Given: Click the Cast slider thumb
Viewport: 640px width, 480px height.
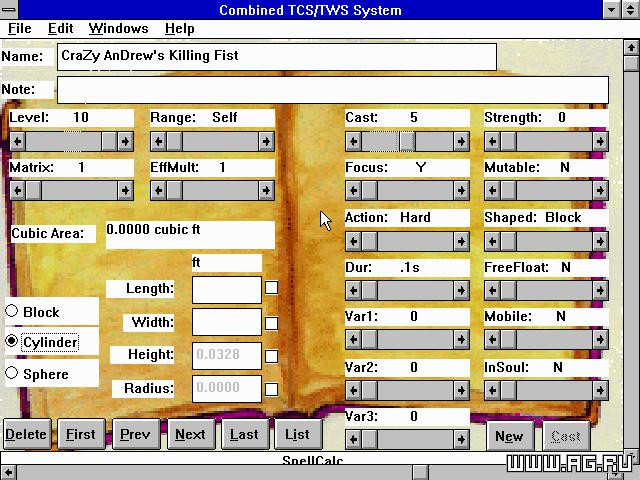Looking at the screenshot, I should coord(407,141).
